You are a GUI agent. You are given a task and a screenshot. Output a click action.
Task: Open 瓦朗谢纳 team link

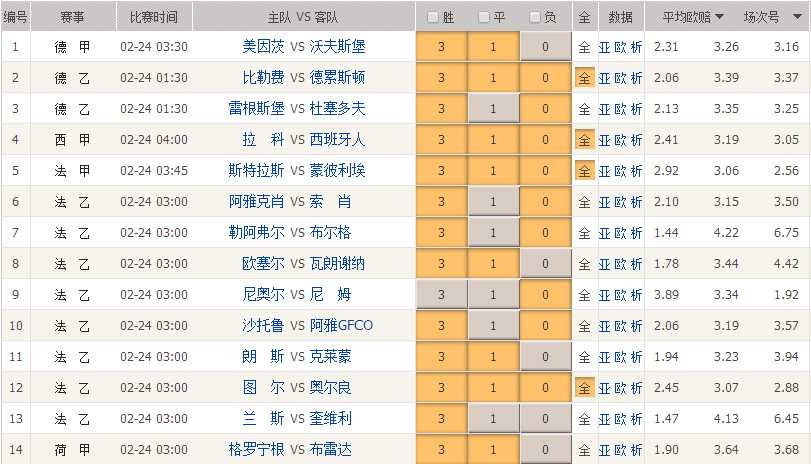pyautogui.click(x=337, y=264)
